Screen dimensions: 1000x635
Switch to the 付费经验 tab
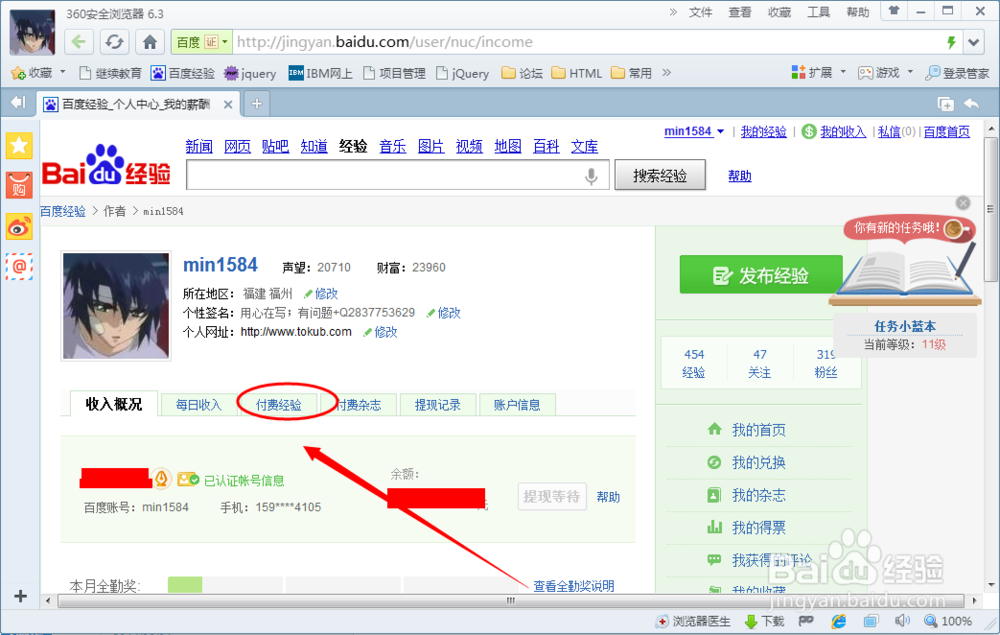point(278,405)
